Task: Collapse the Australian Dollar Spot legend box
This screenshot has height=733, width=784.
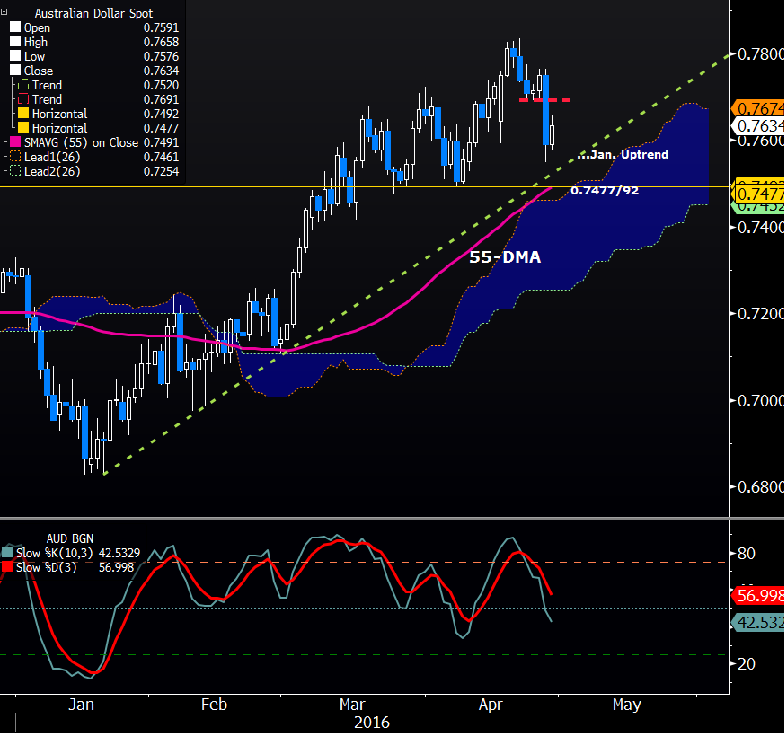Action: tap(5, 13)
